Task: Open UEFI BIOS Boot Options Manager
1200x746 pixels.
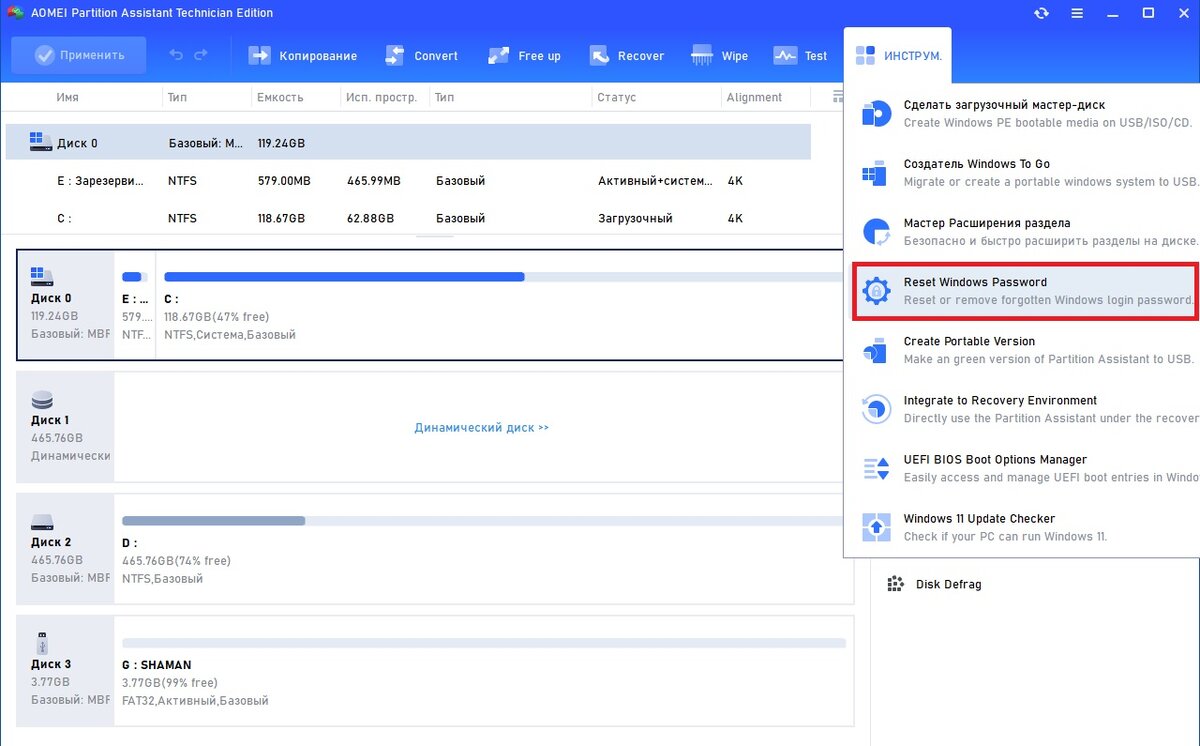Action: pyautogui.click(x=1022, y=468)
